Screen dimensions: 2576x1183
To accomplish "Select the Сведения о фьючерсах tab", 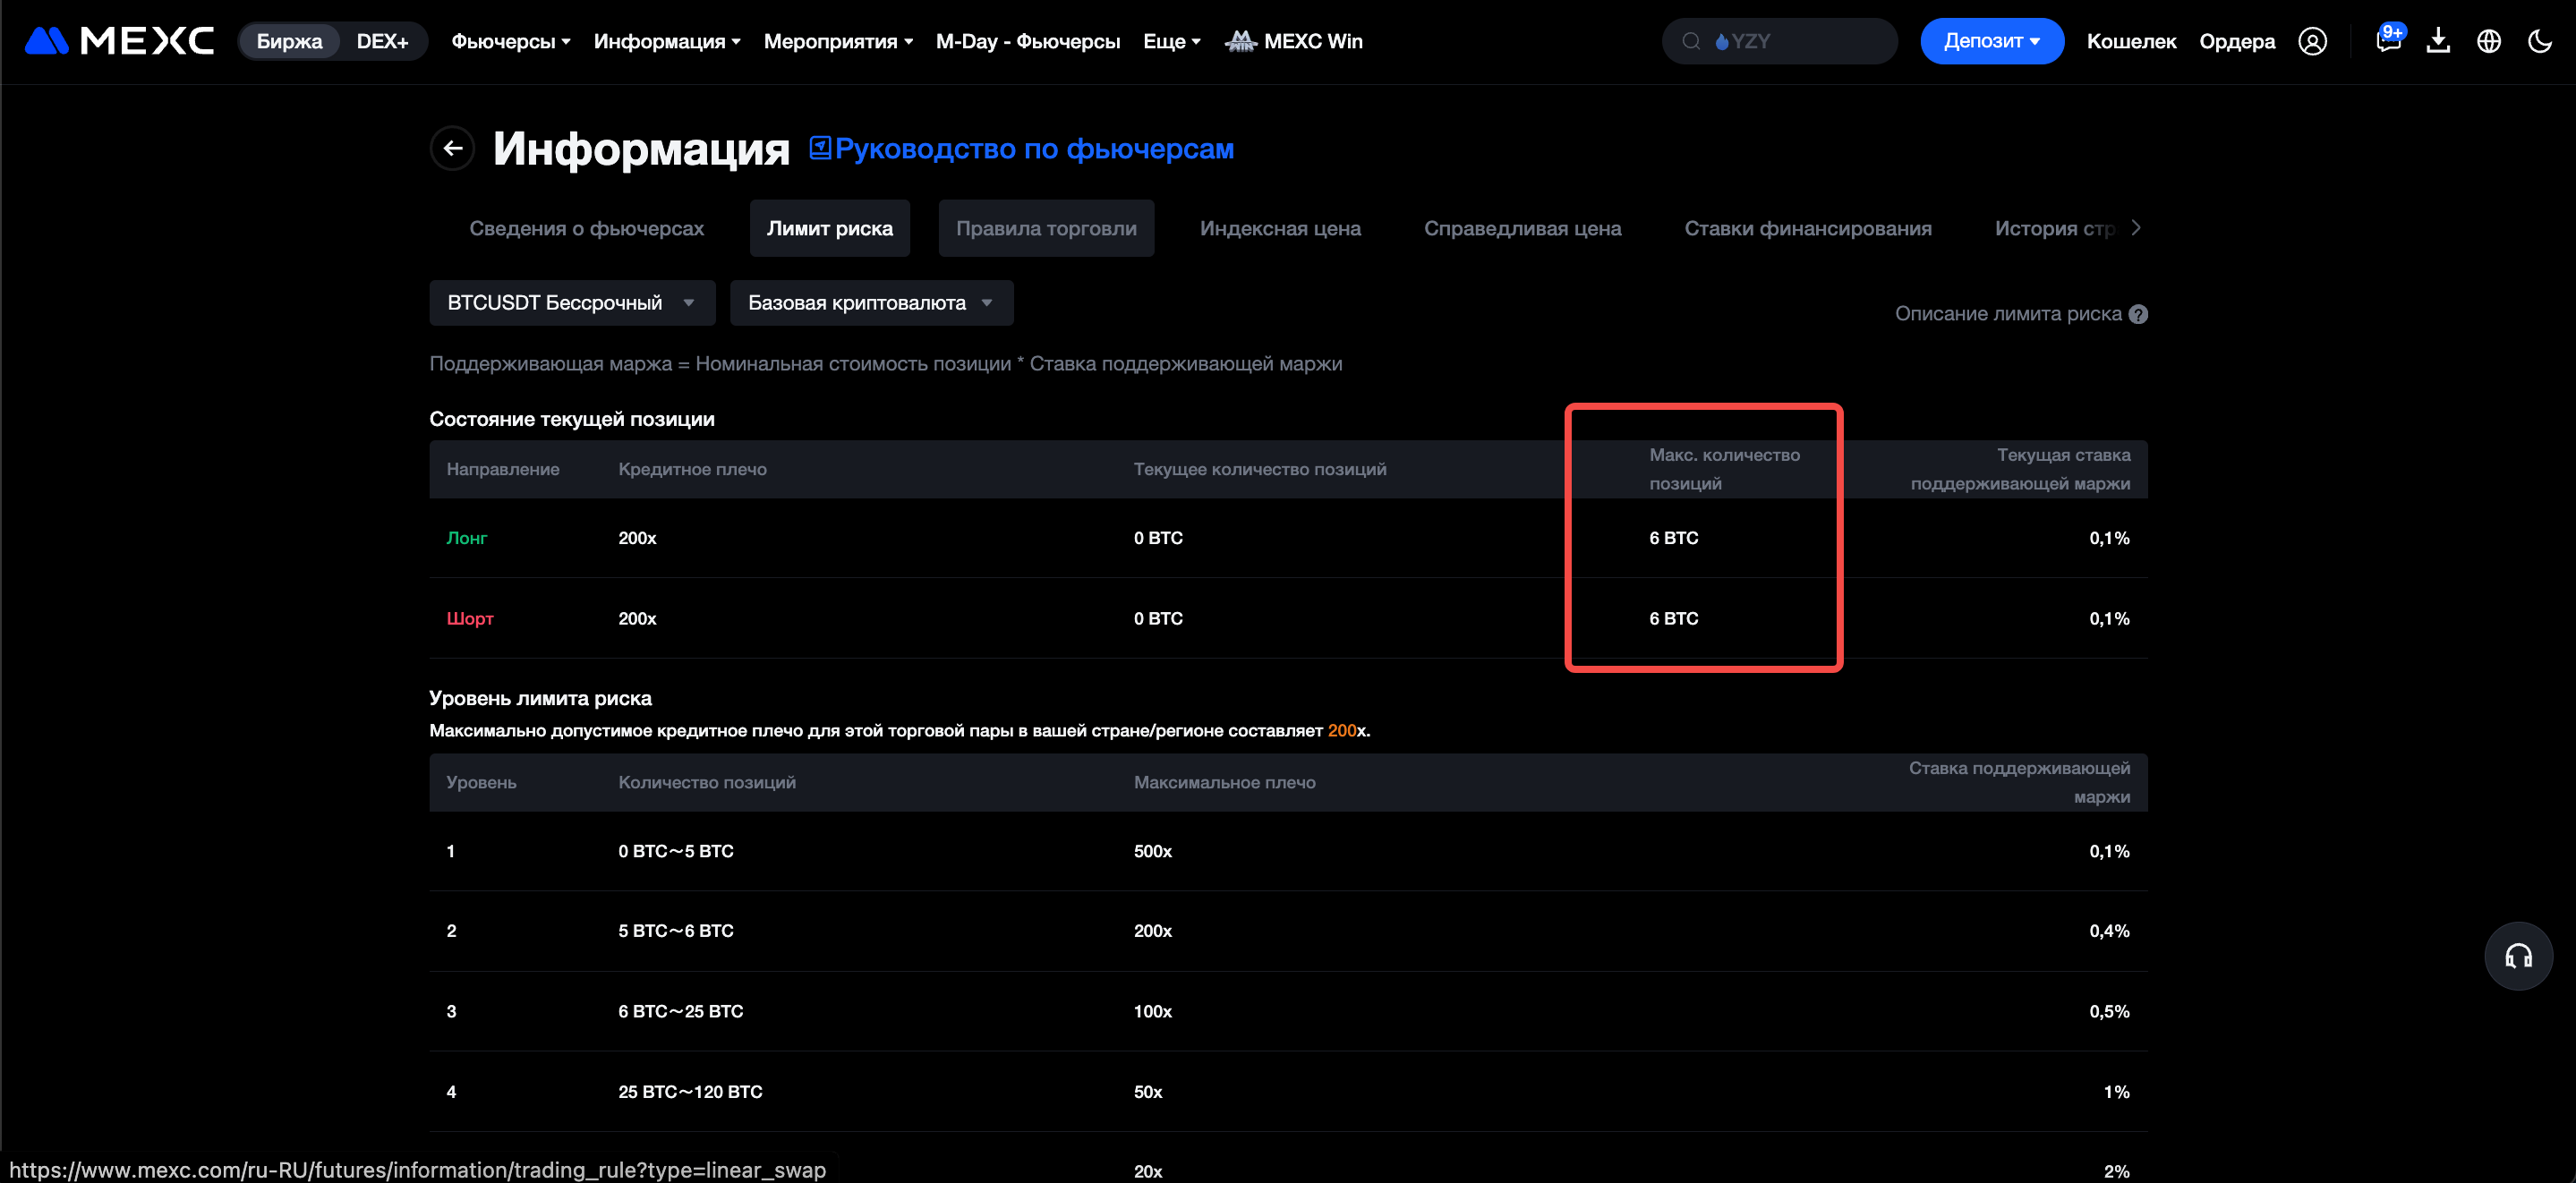I will (x=587, y=229).
